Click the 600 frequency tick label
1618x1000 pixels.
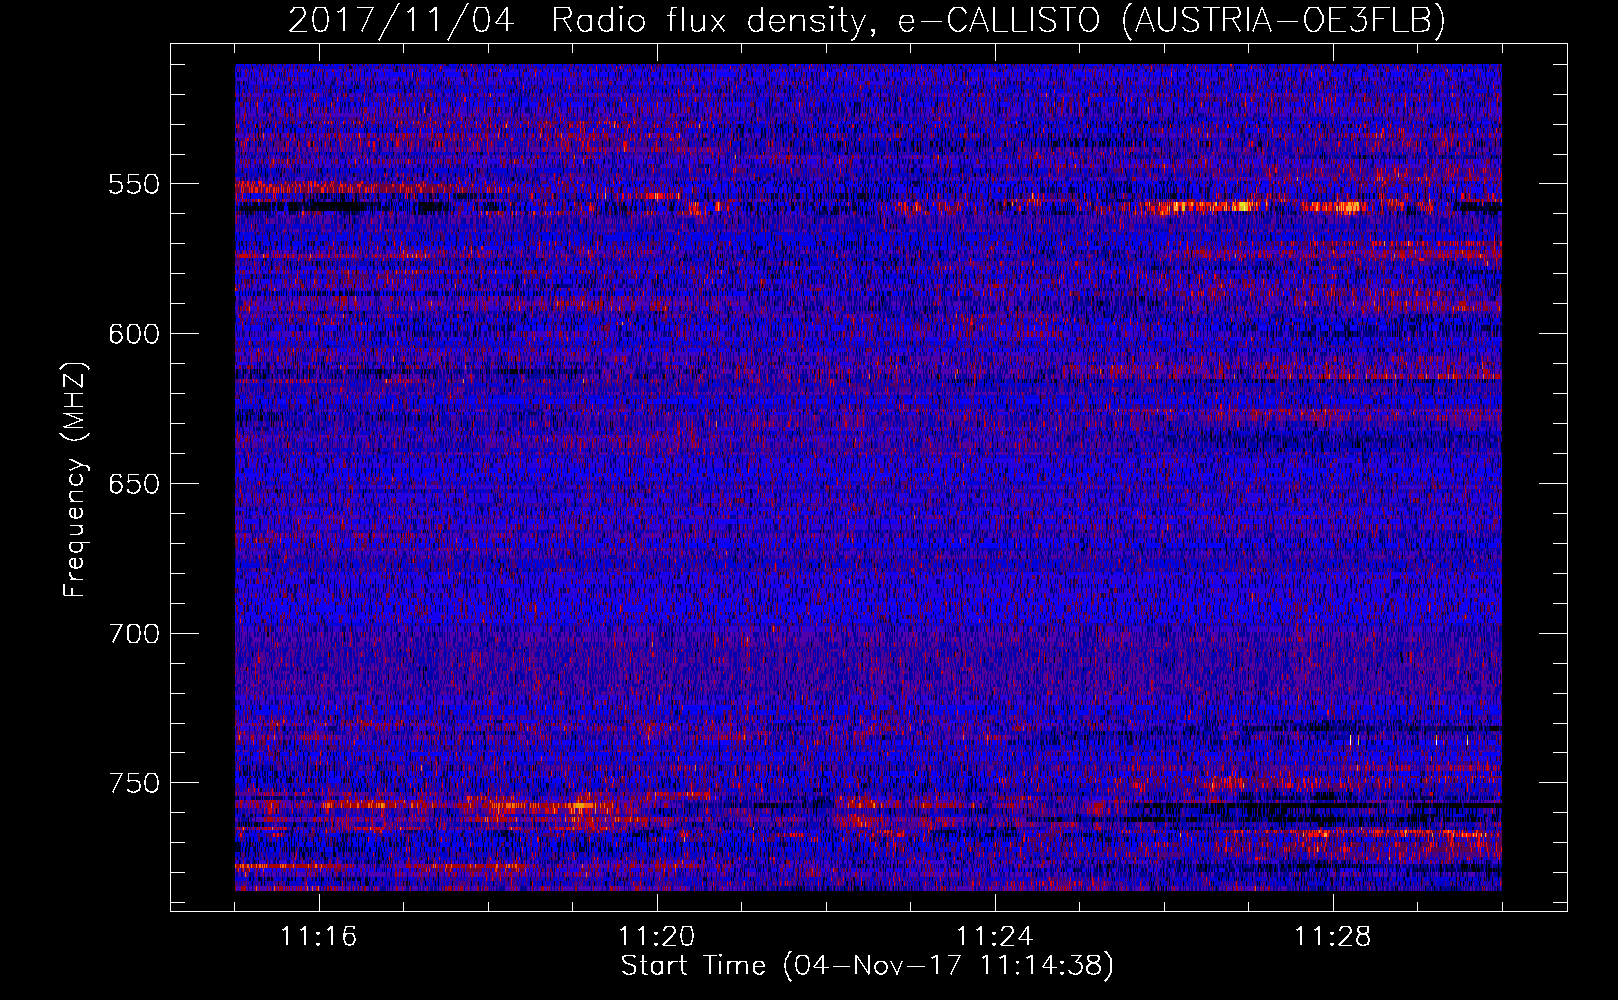tap(134, 334)
